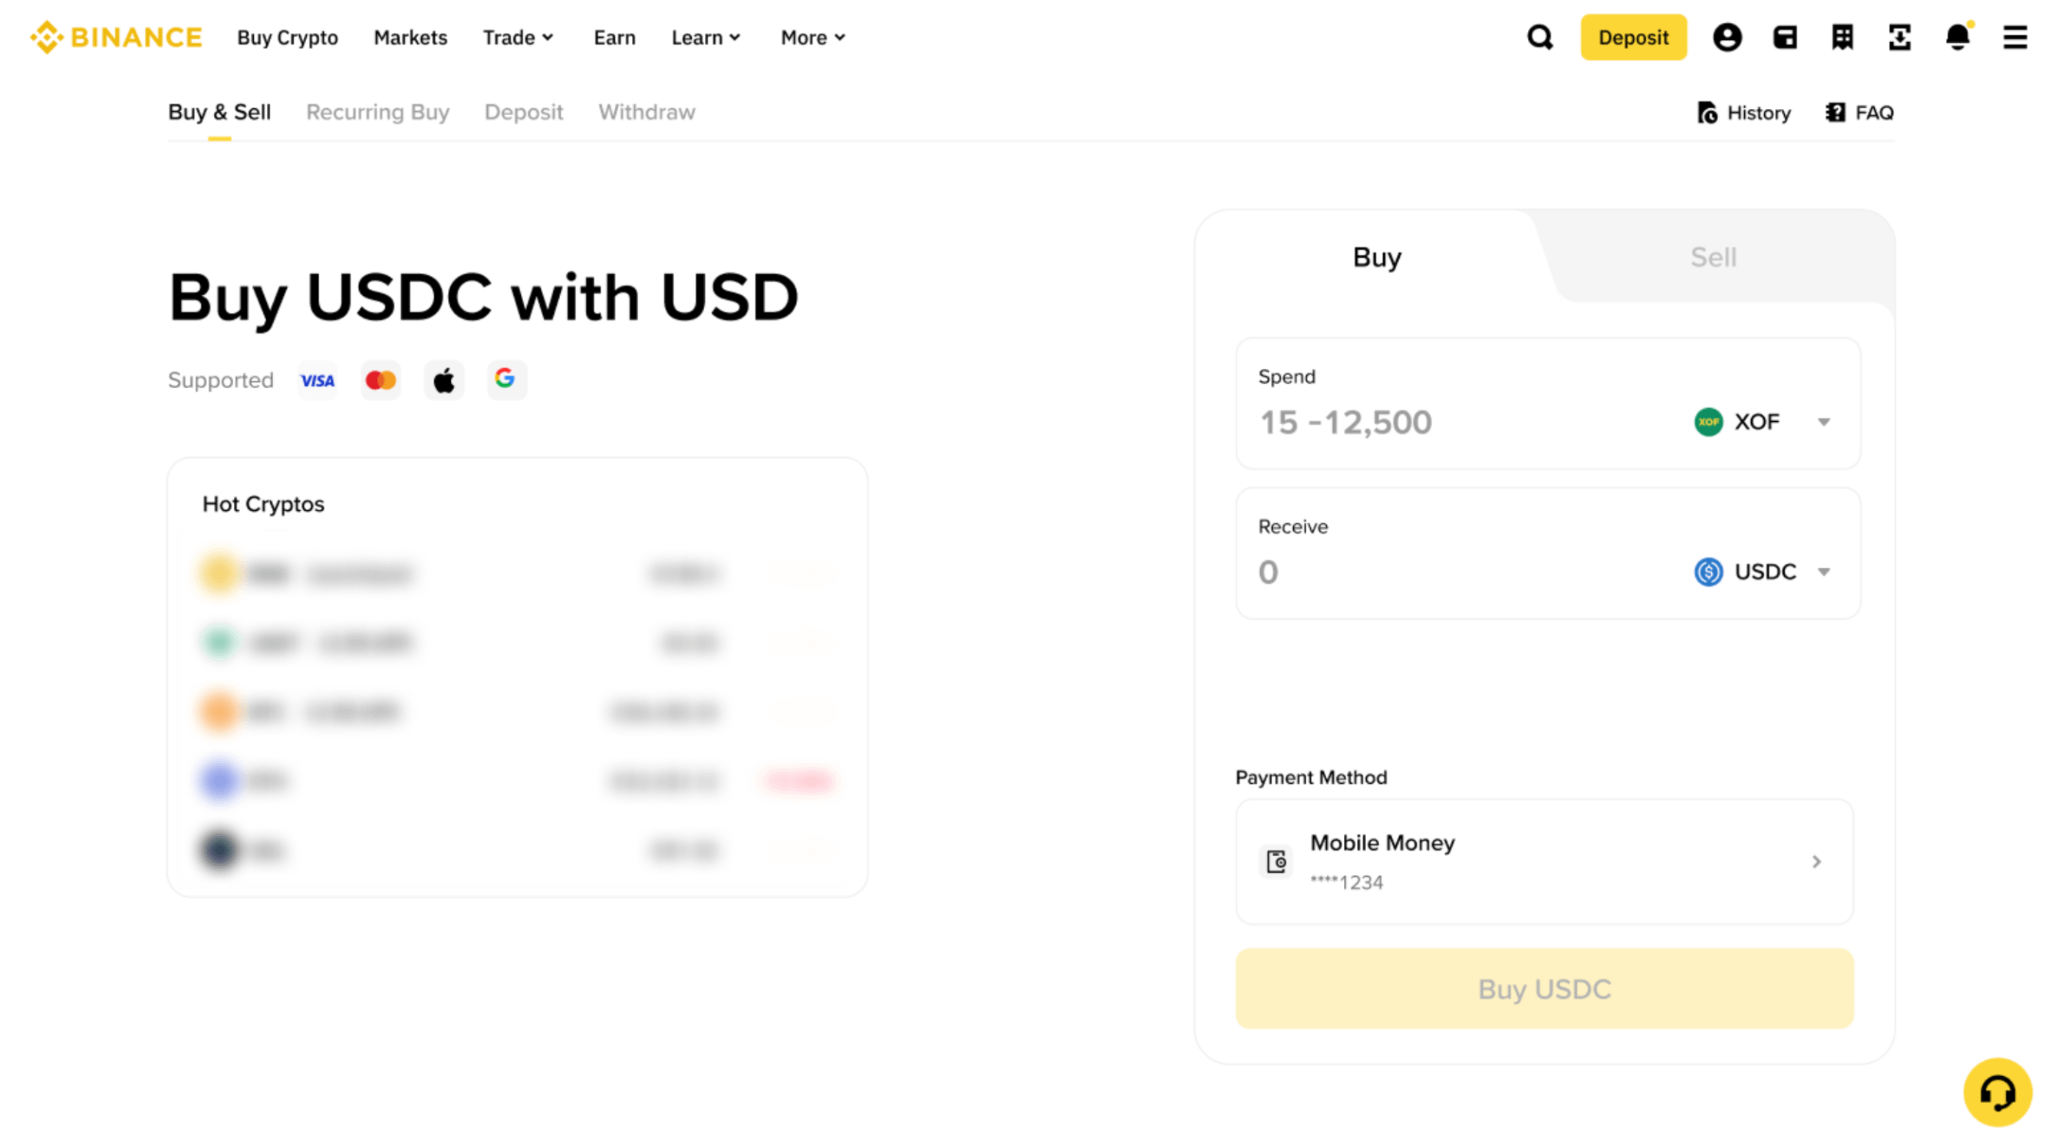
Task: Click the Buy USDC button
Action: [x=1544, y=988]
